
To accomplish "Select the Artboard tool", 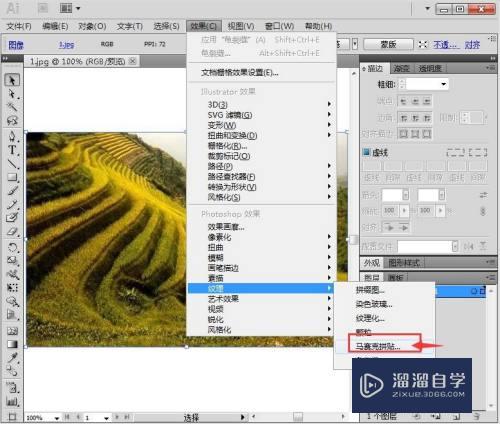I will [x=12, y=417].
